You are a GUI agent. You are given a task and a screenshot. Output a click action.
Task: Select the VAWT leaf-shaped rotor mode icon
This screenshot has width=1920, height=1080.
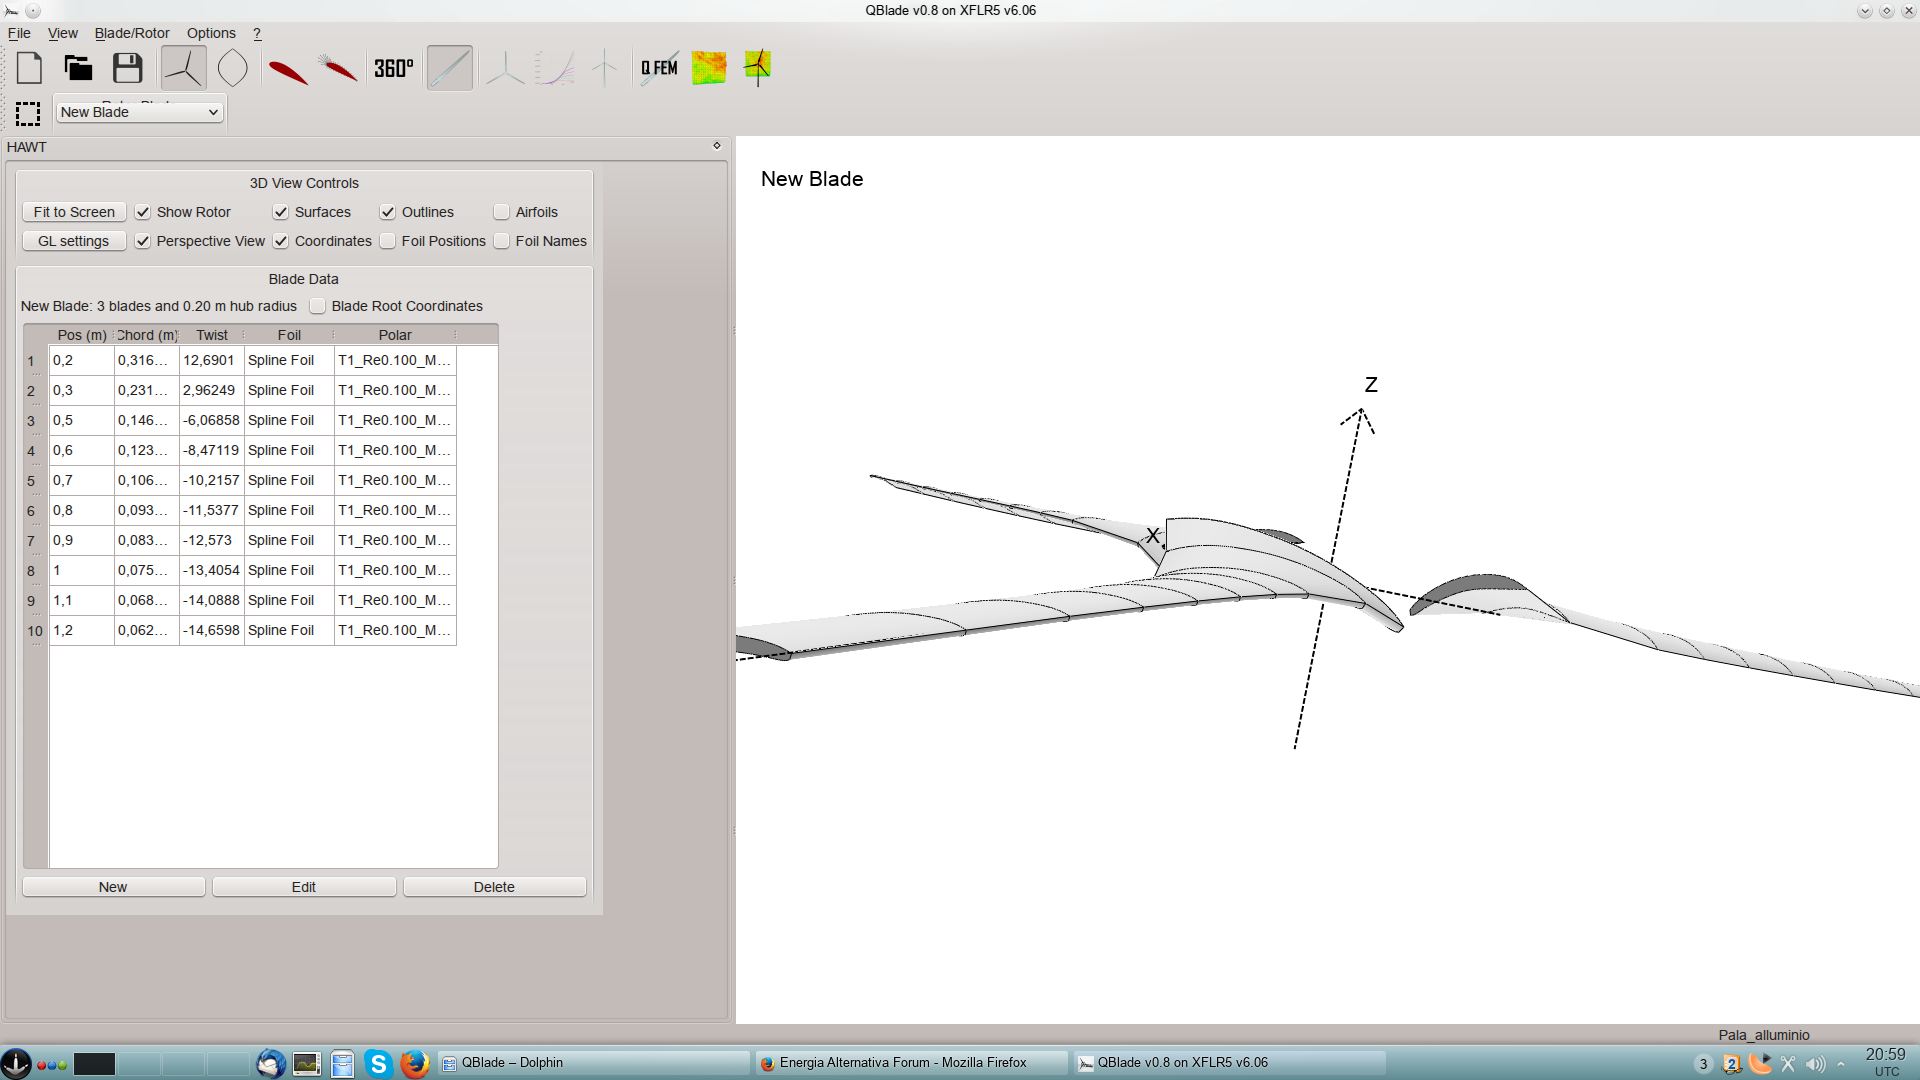click(x=232, y=68)
